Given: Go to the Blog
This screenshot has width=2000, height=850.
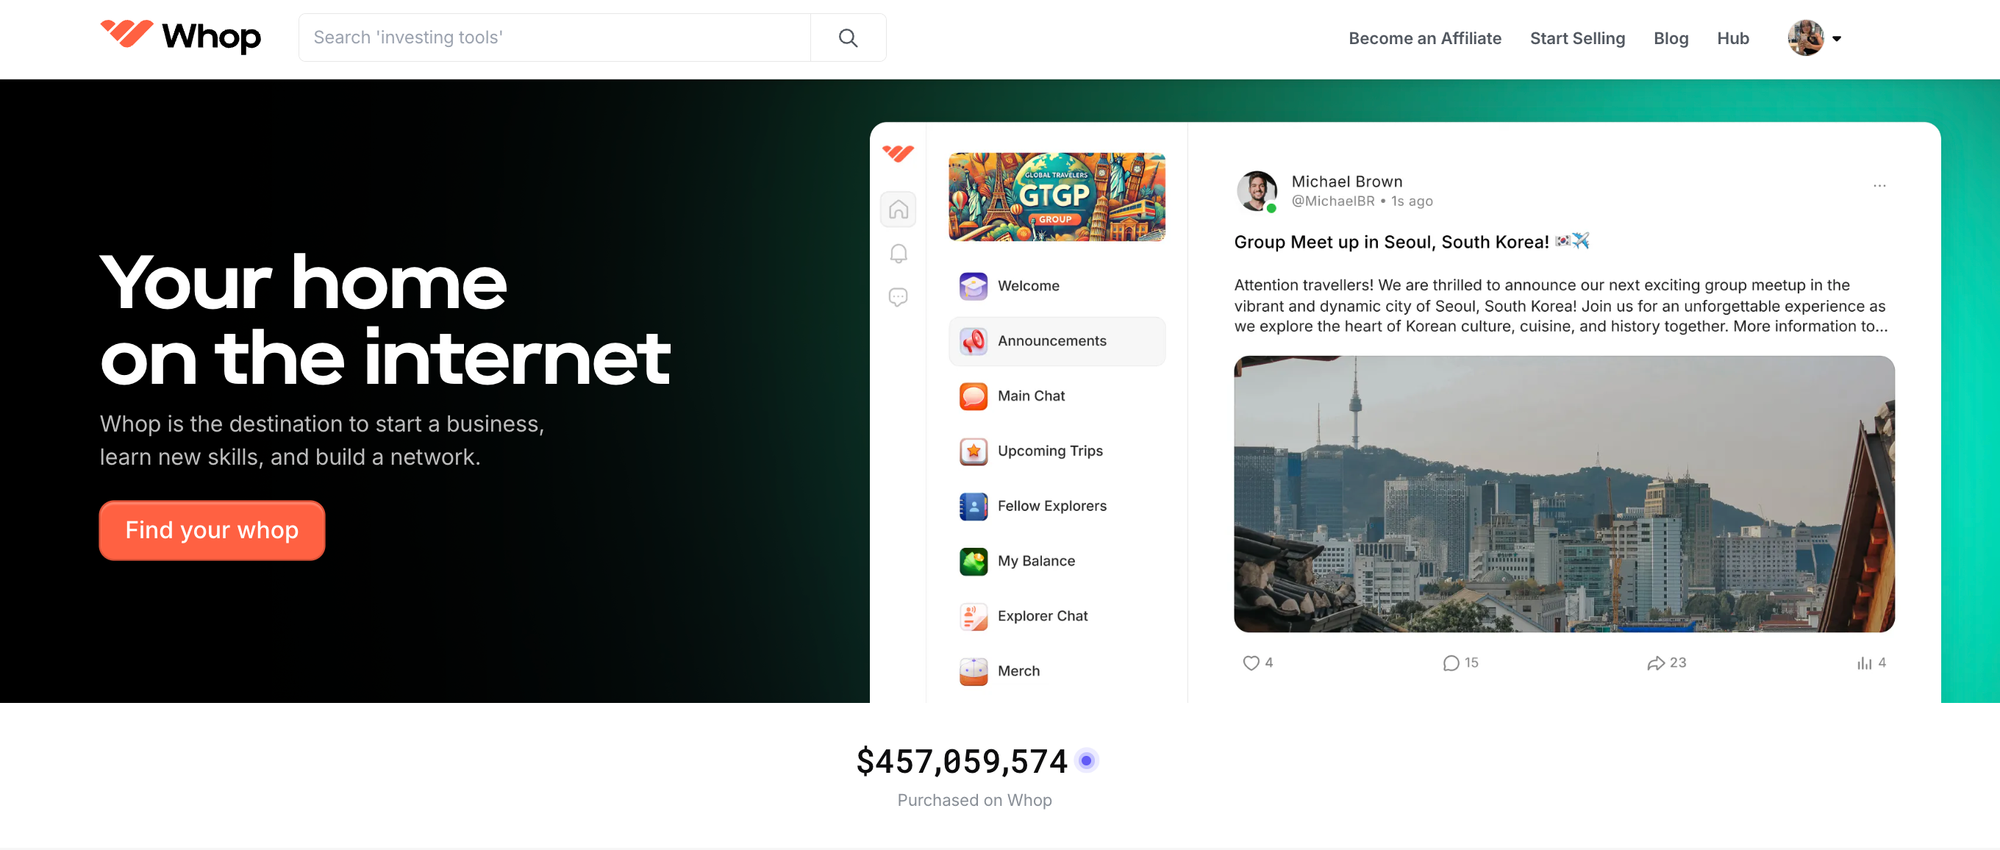Looking at the screenshot, I should (x=1671, y=38).
